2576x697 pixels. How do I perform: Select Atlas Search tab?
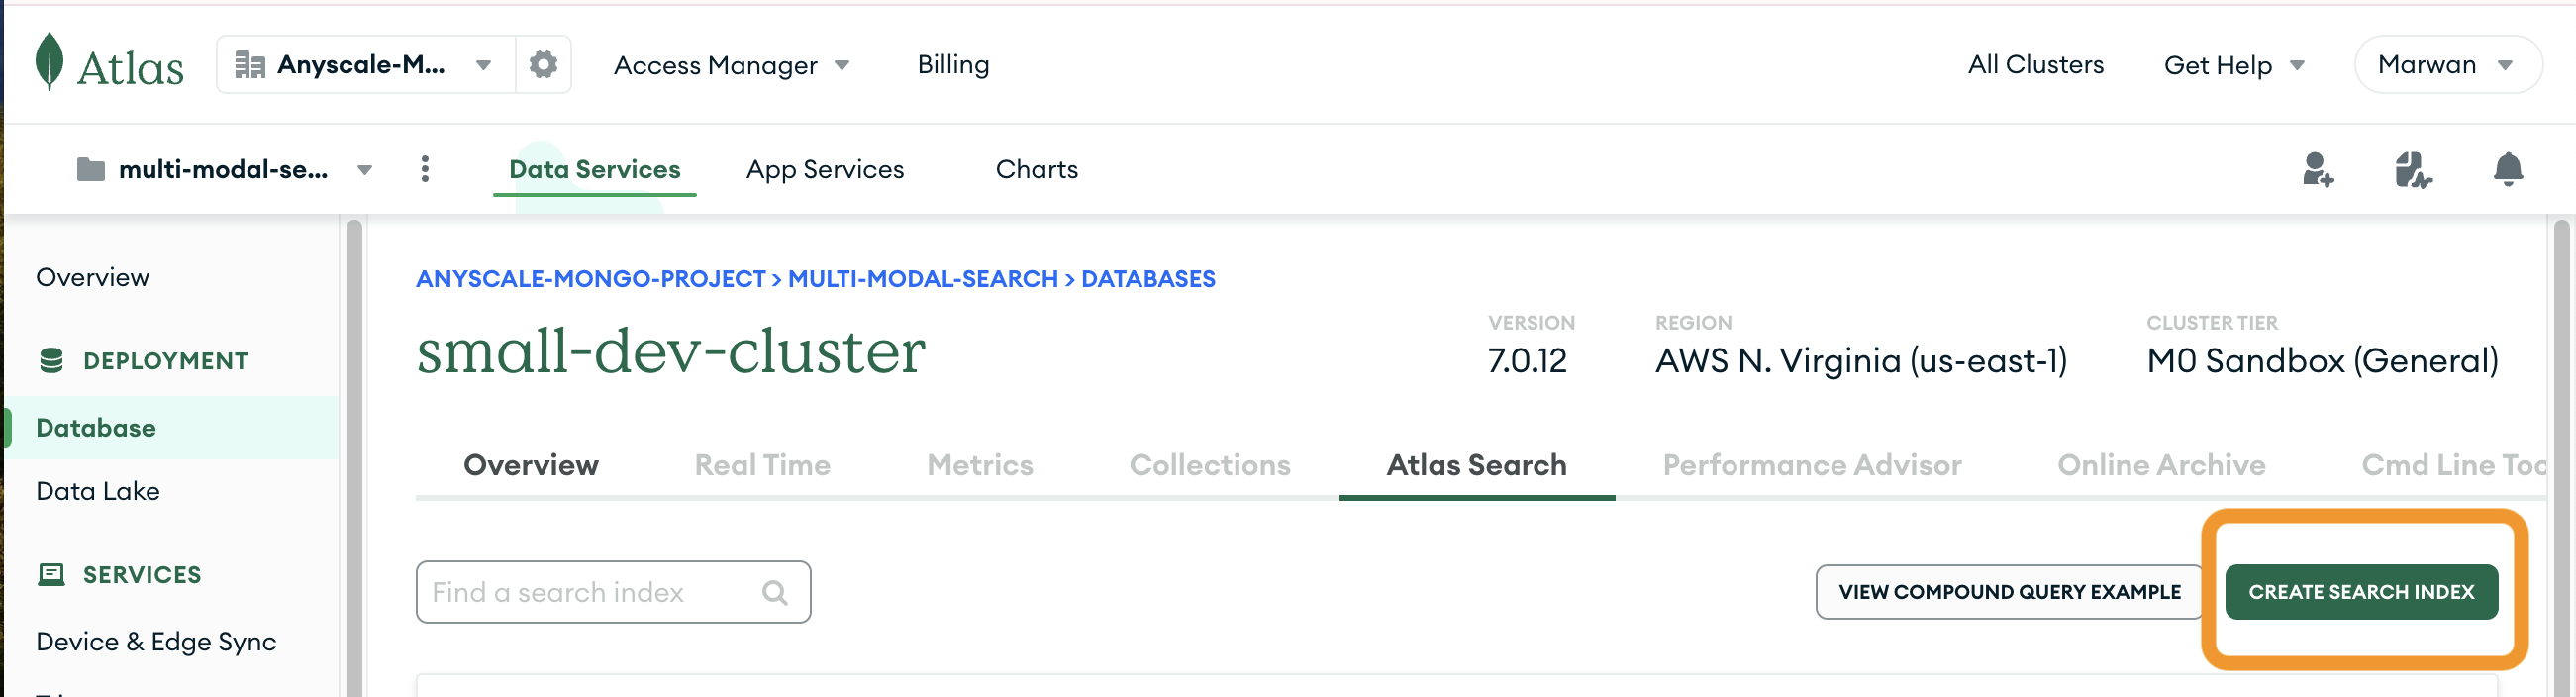[1476, 465]
